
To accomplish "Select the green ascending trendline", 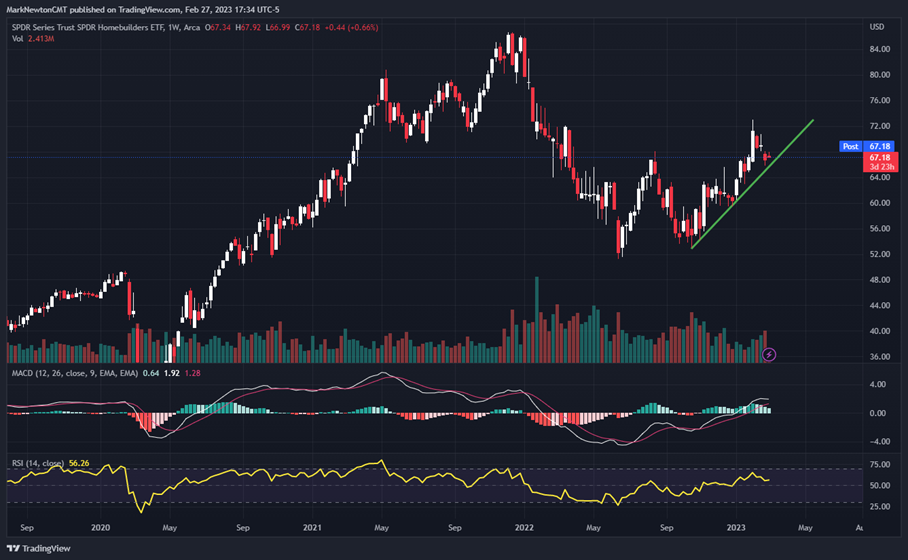I will tap(753, 184).
